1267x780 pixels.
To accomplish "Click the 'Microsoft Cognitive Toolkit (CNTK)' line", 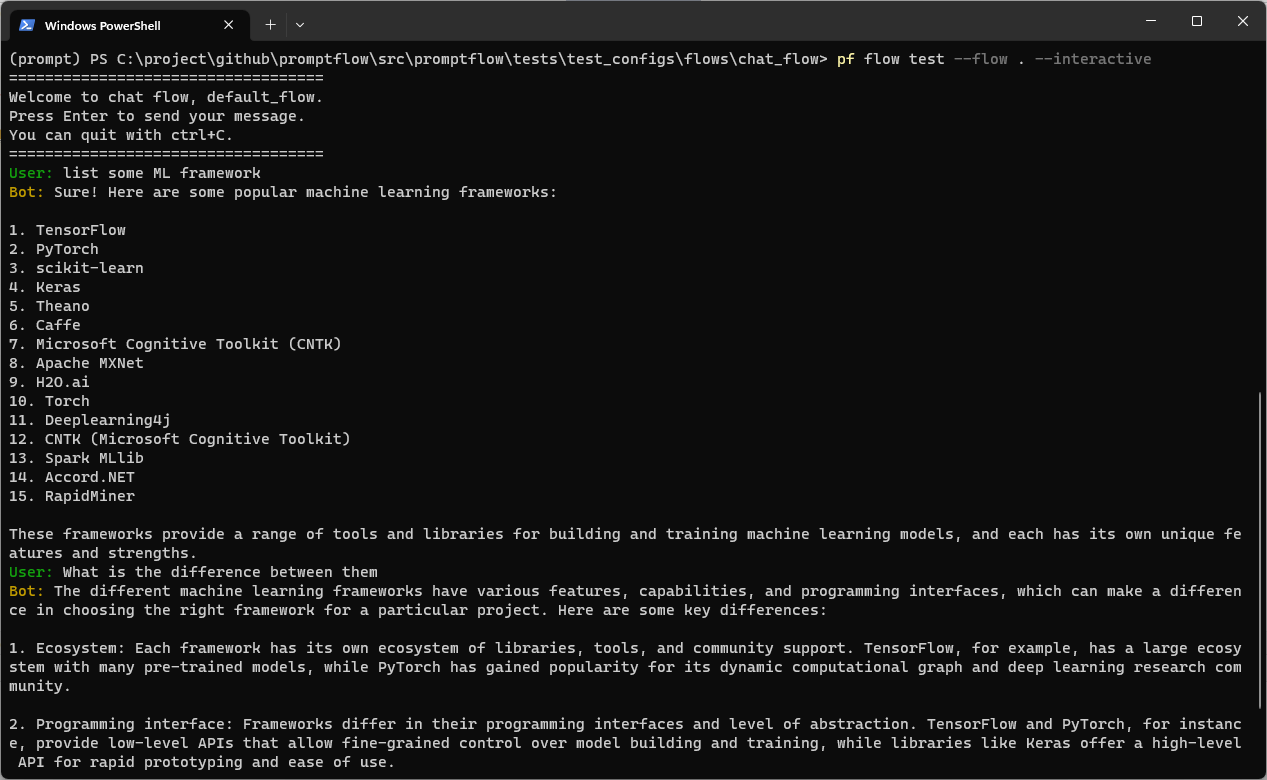I will pyautogui.click(x=188, y=344).
